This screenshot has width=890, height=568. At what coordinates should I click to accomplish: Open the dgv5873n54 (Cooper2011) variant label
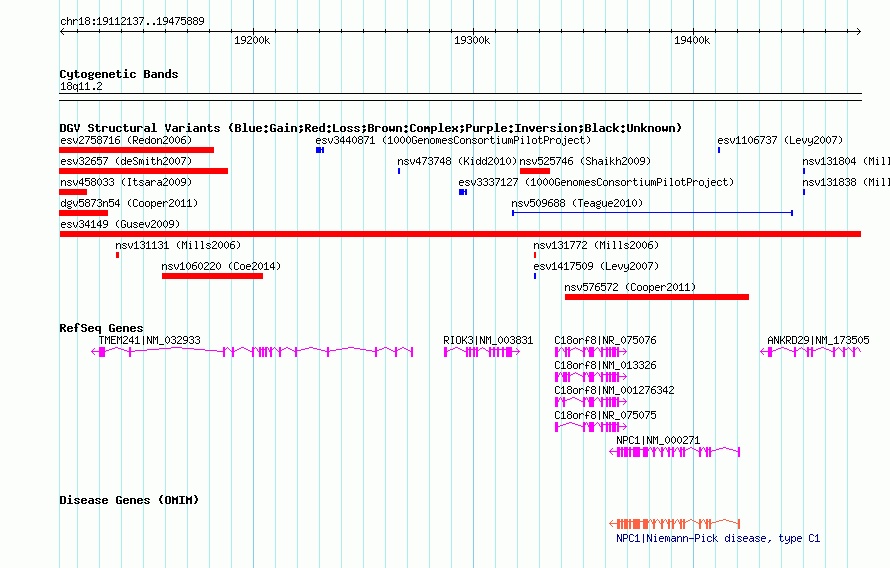click(x=129, y=203)
